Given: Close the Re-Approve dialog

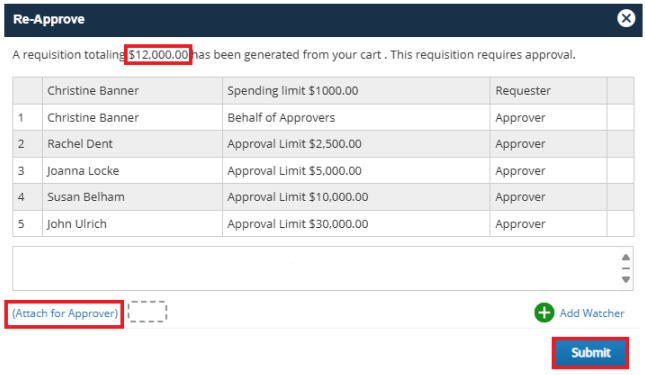Looking at the screenshot, I should coord(626,18).
